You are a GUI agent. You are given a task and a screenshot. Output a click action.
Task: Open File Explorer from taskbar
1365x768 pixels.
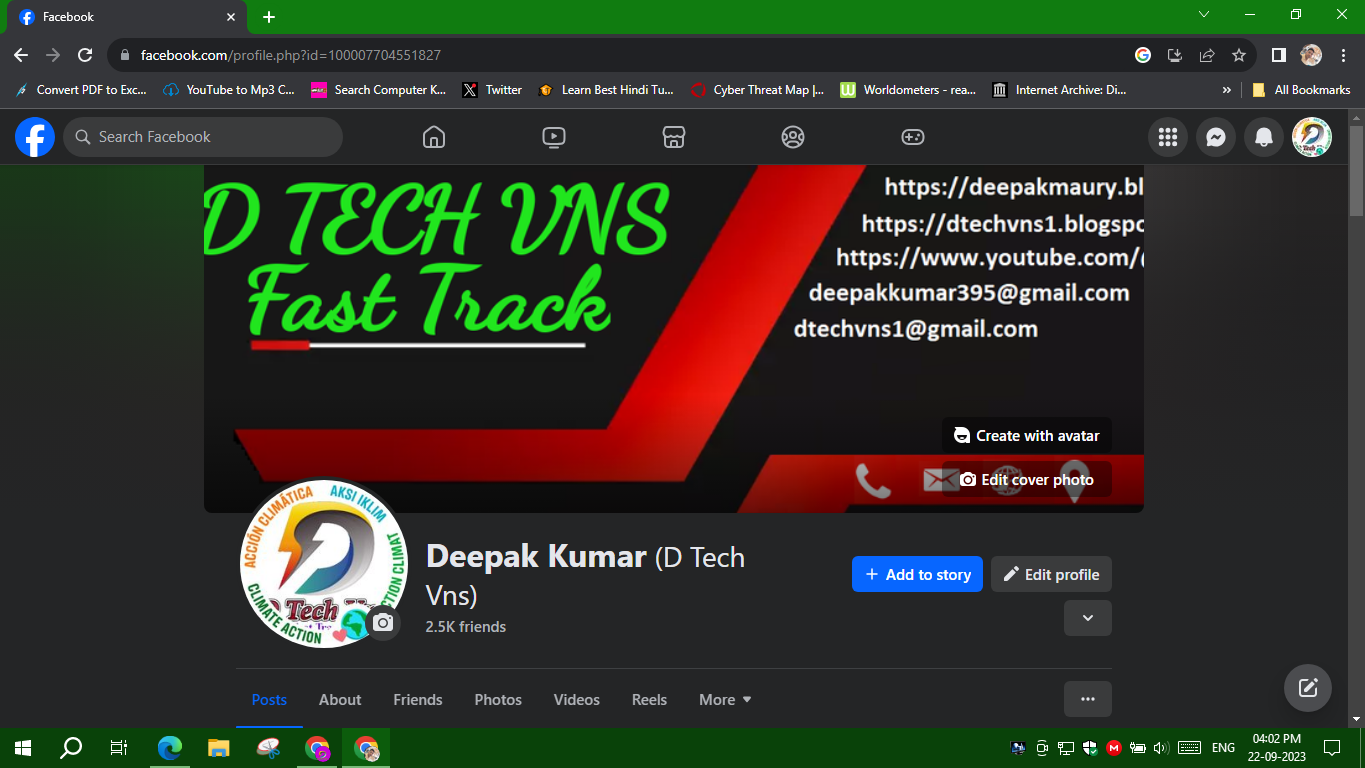click(218, 747)
